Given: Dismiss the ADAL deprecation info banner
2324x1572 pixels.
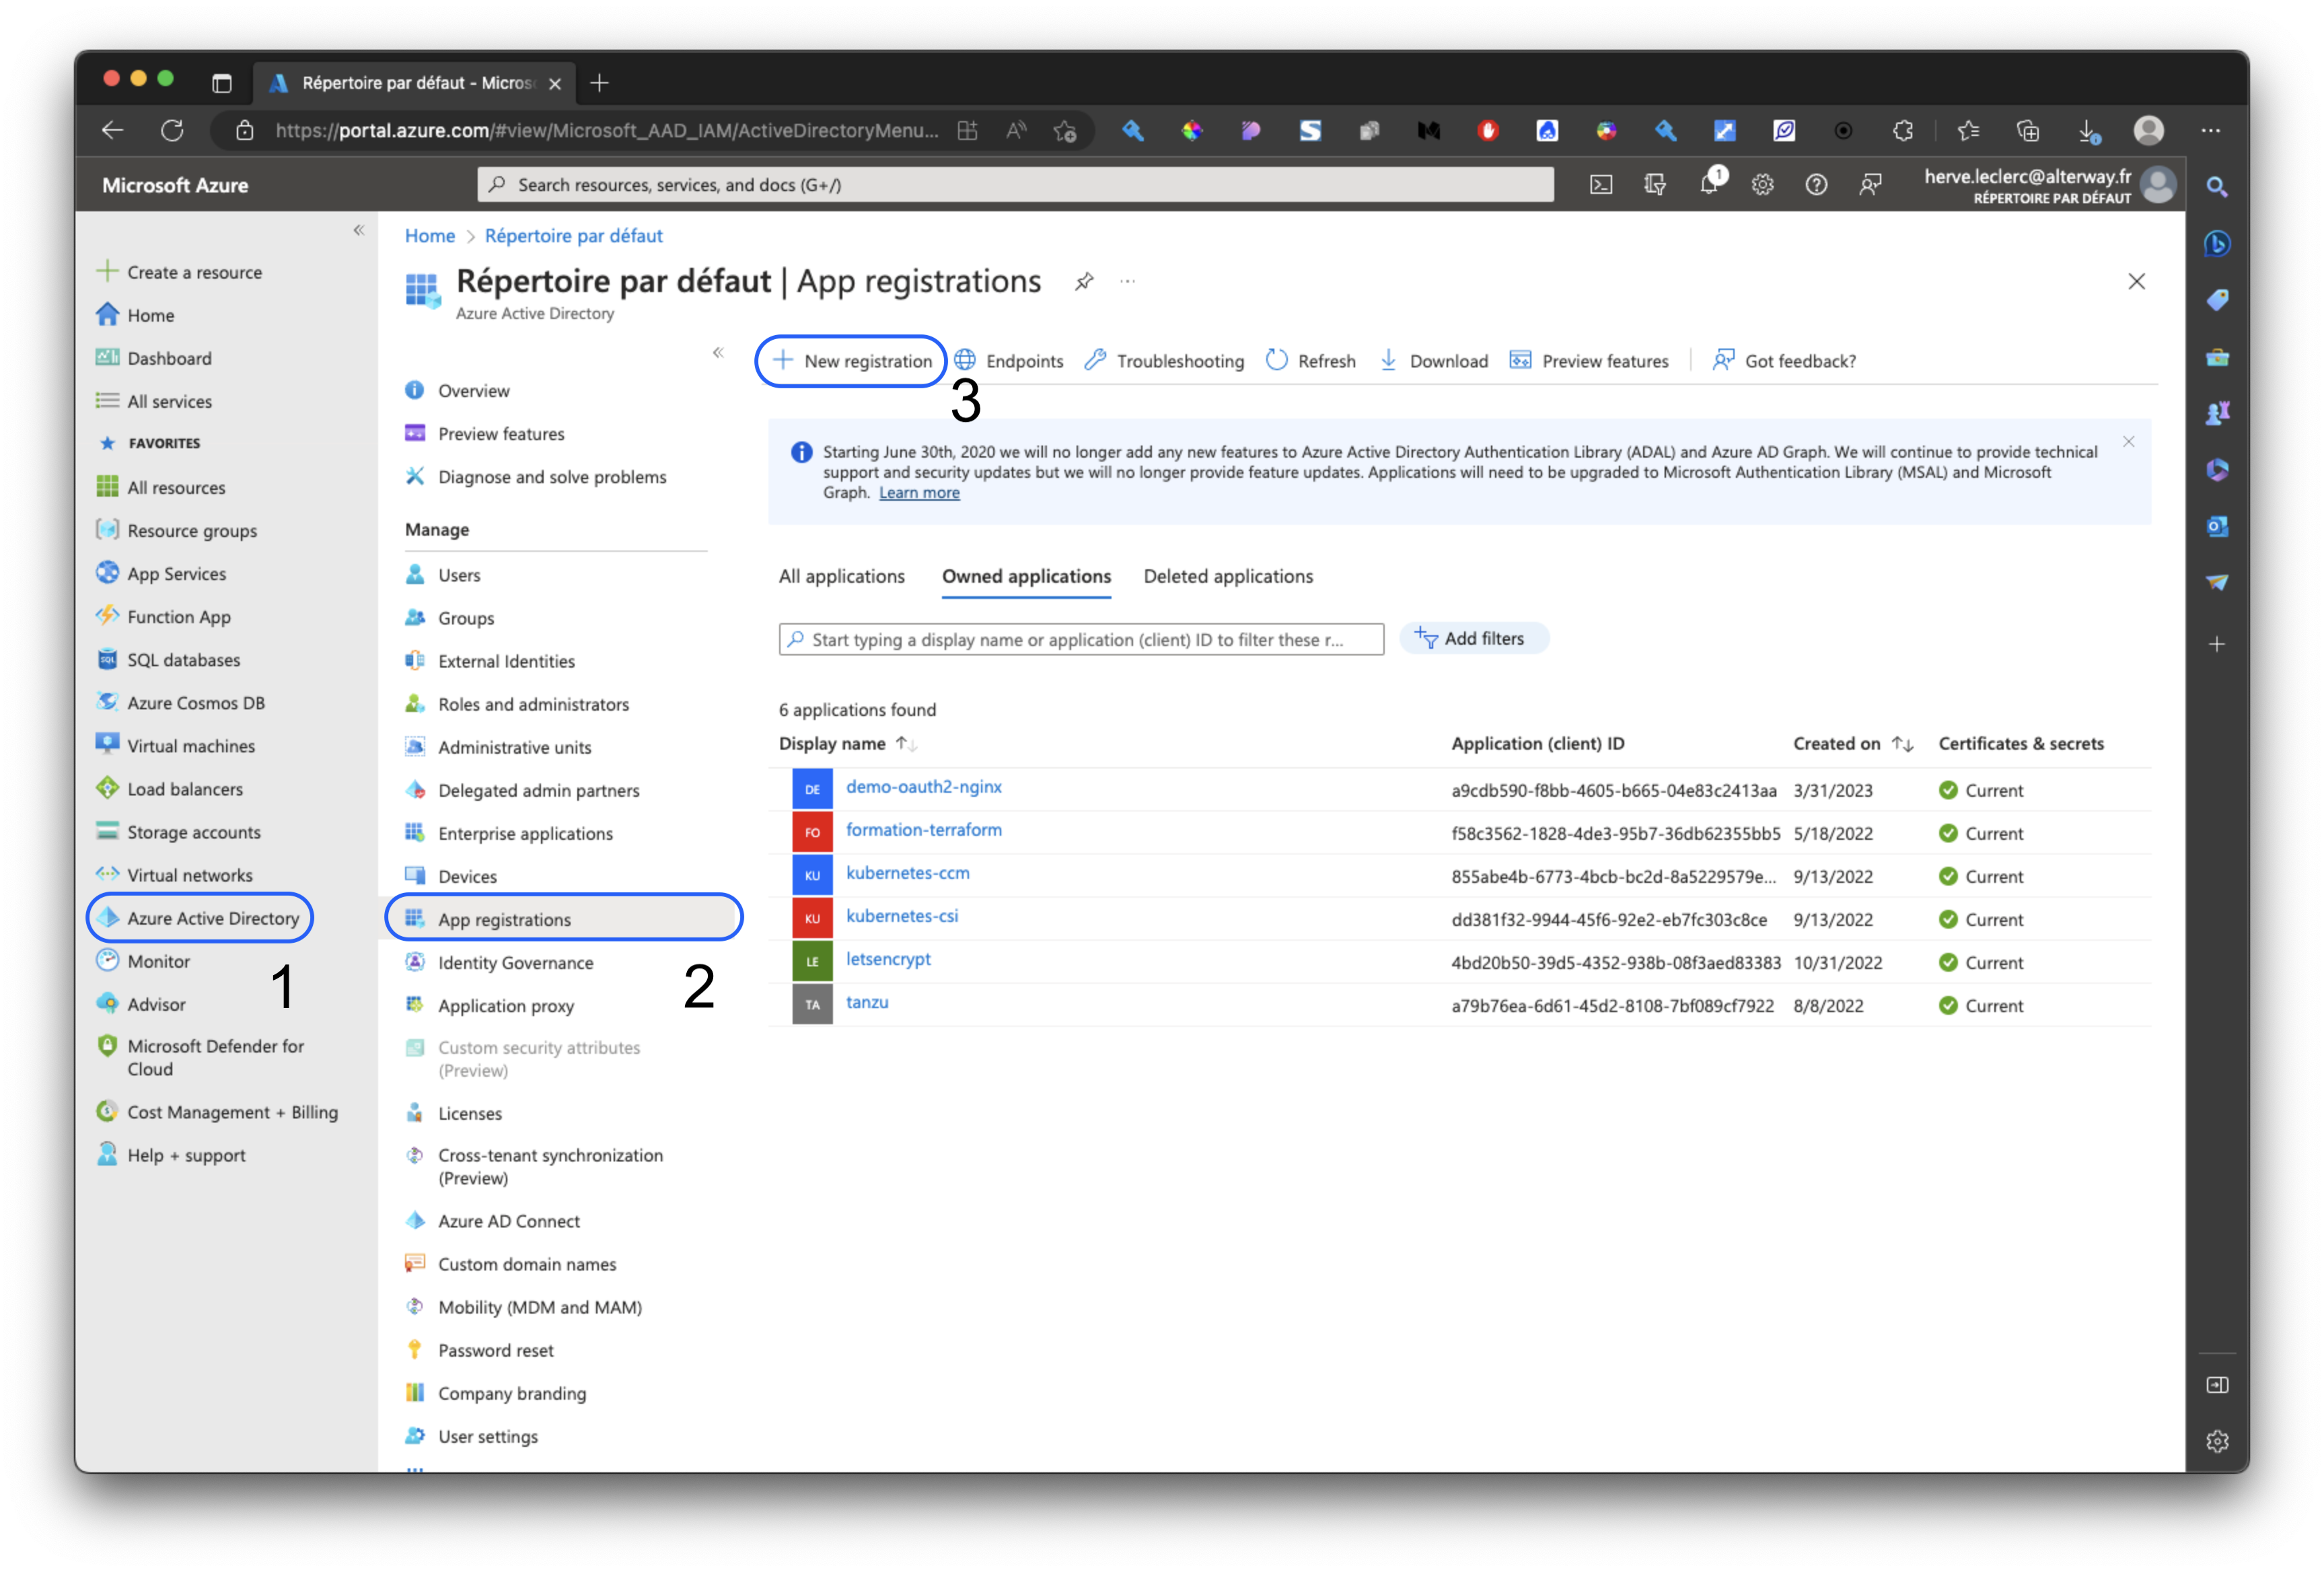Looking at the screenshot, I should coord(2128,442).
